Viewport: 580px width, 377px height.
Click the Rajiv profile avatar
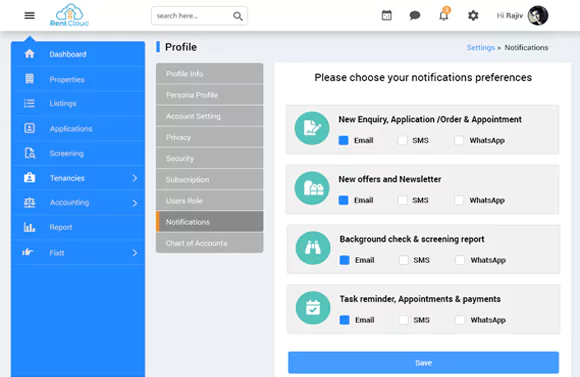click(538, 16)
